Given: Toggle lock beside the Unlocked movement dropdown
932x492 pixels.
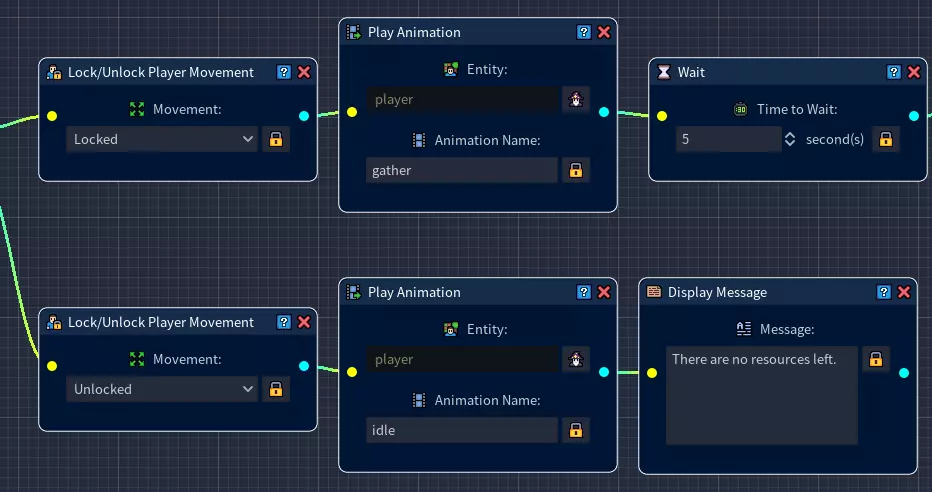Looking at the screenshot, I should (276, 389).
